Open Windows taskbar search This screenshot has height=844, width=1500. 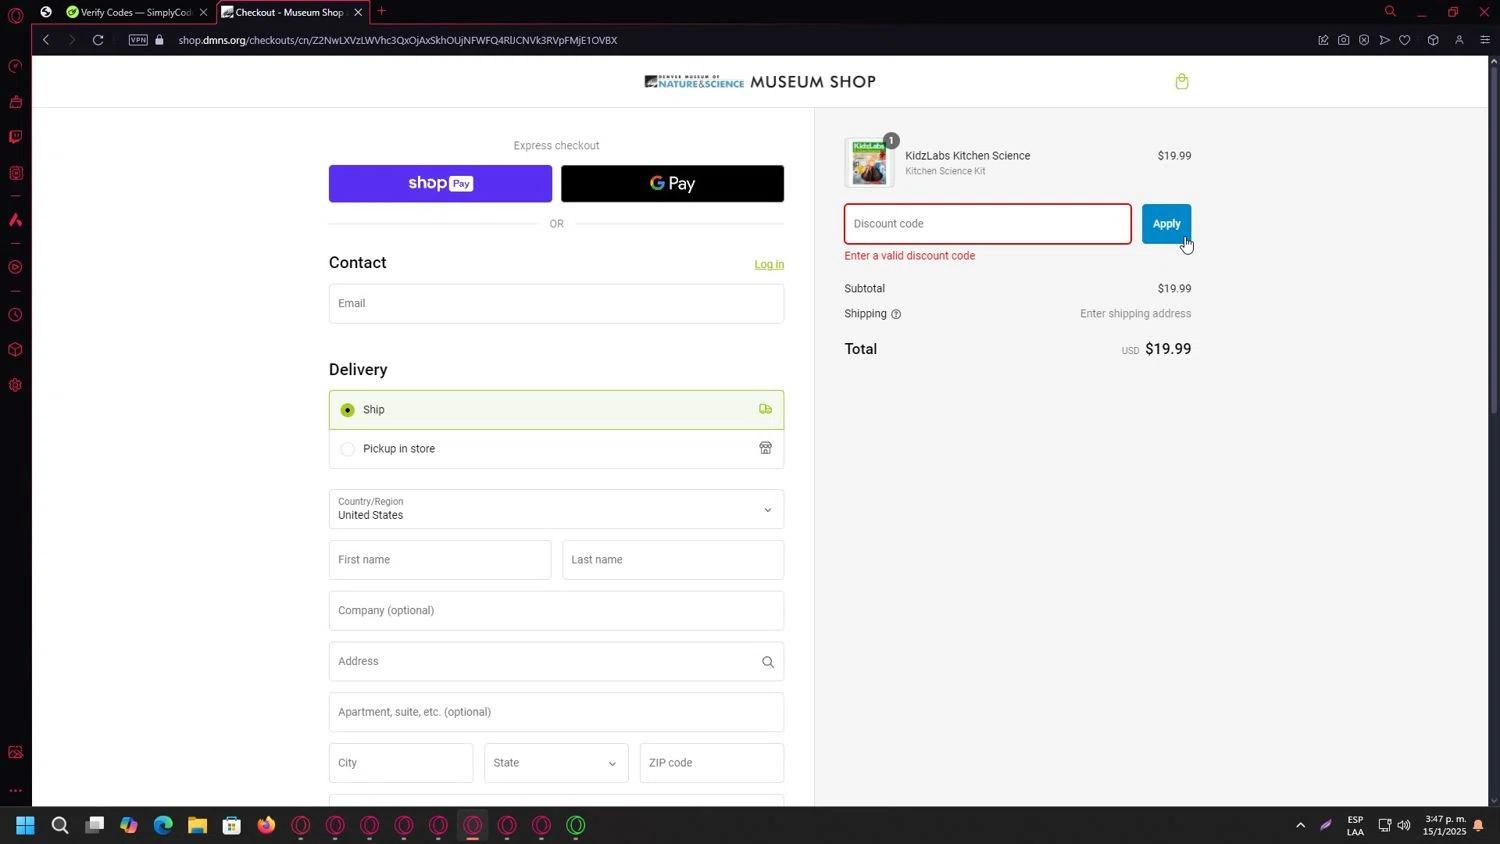coord(60,825)
